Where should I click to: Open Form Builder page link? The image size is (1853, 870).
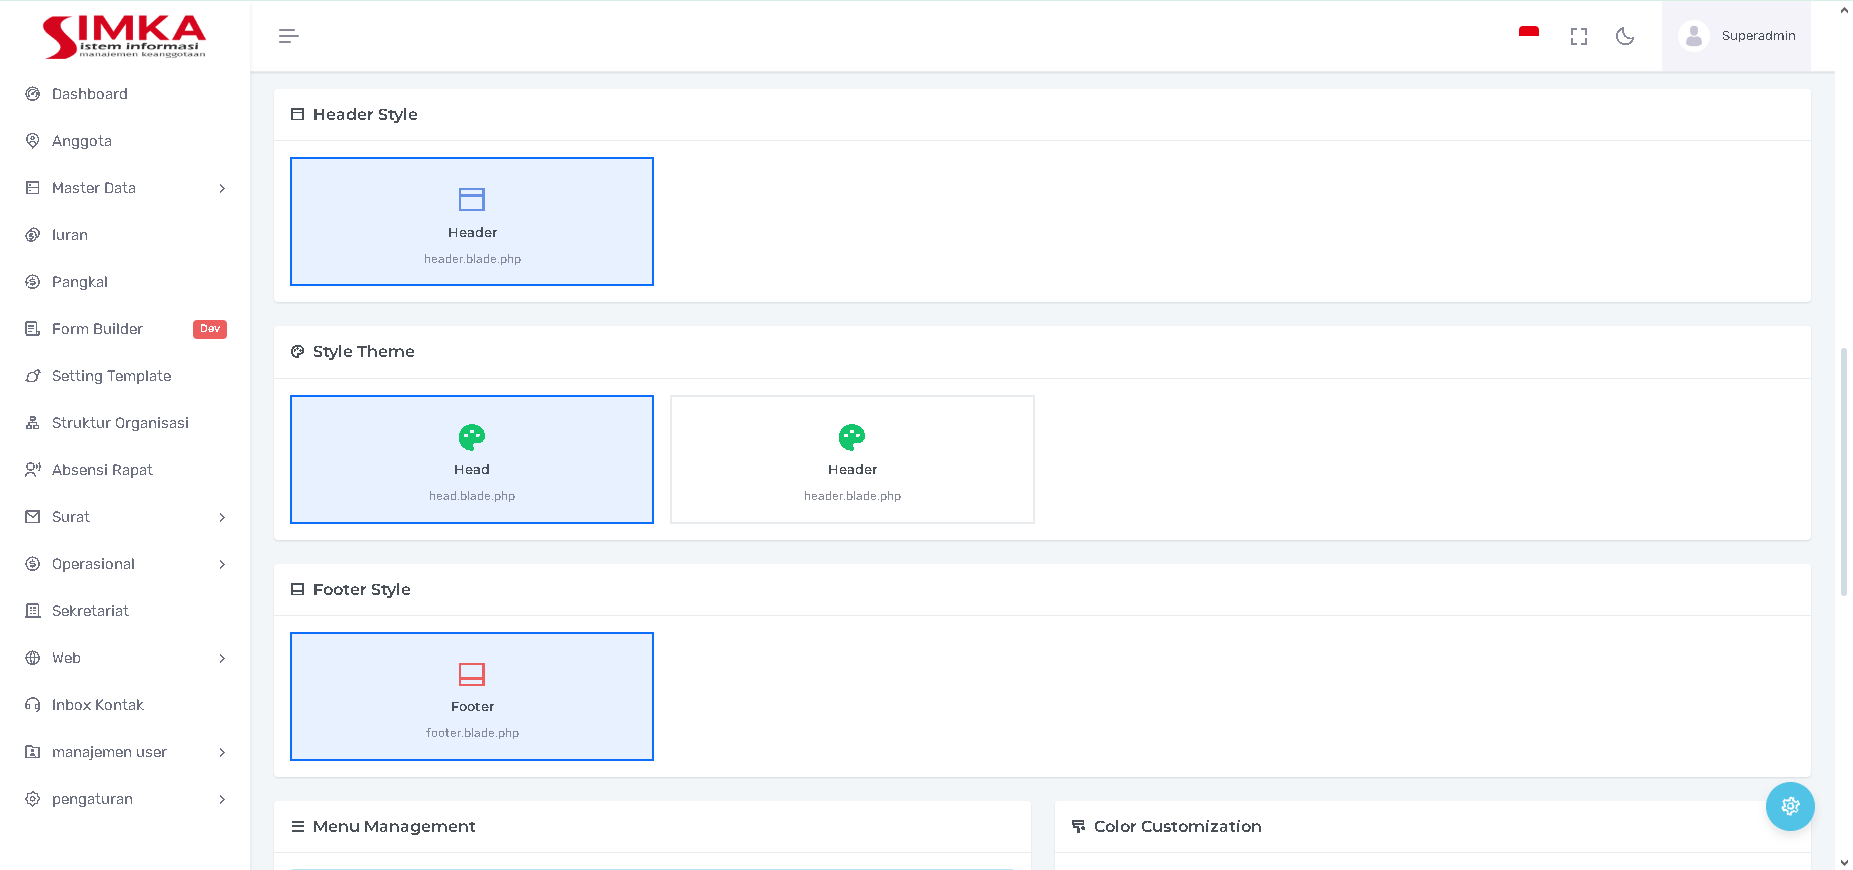97,329
